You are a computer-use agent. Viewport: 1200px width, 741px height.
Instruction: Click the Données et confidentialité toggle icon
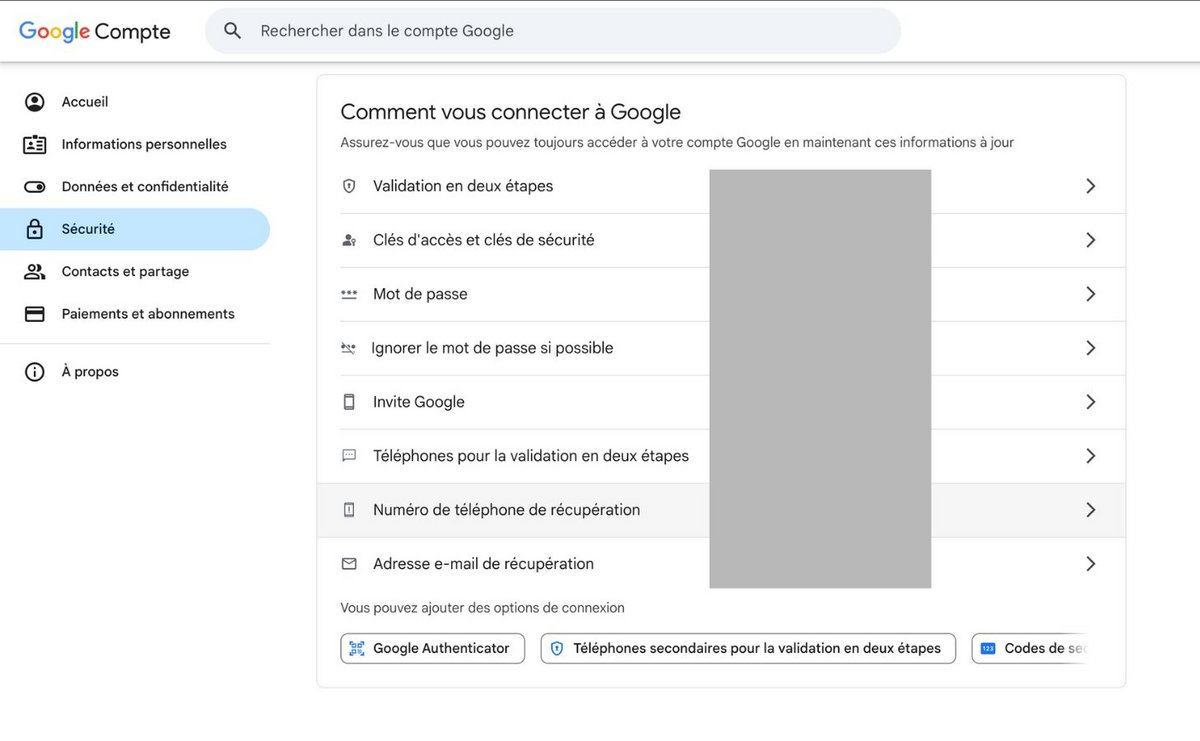[x=35, y=187]
